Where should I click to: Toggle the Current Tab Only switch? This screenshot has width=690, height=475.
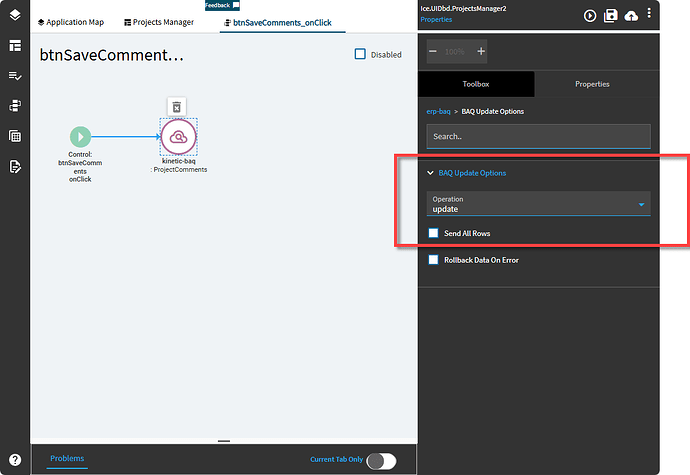382,461
